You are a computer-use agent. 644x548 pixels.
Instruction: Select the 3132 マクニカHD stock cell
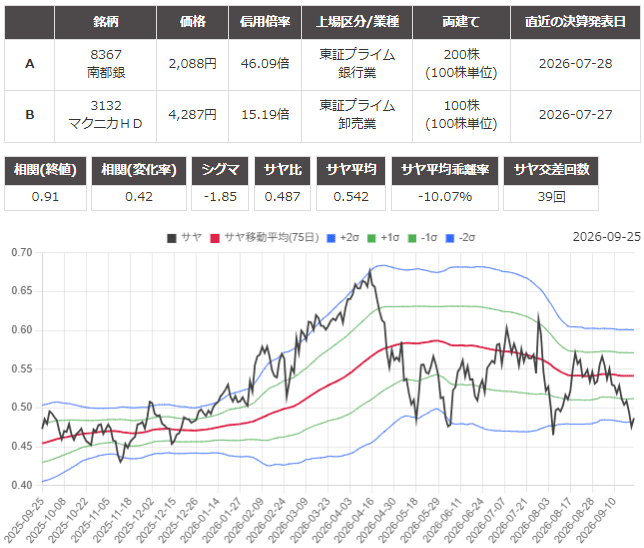point(106,115)
